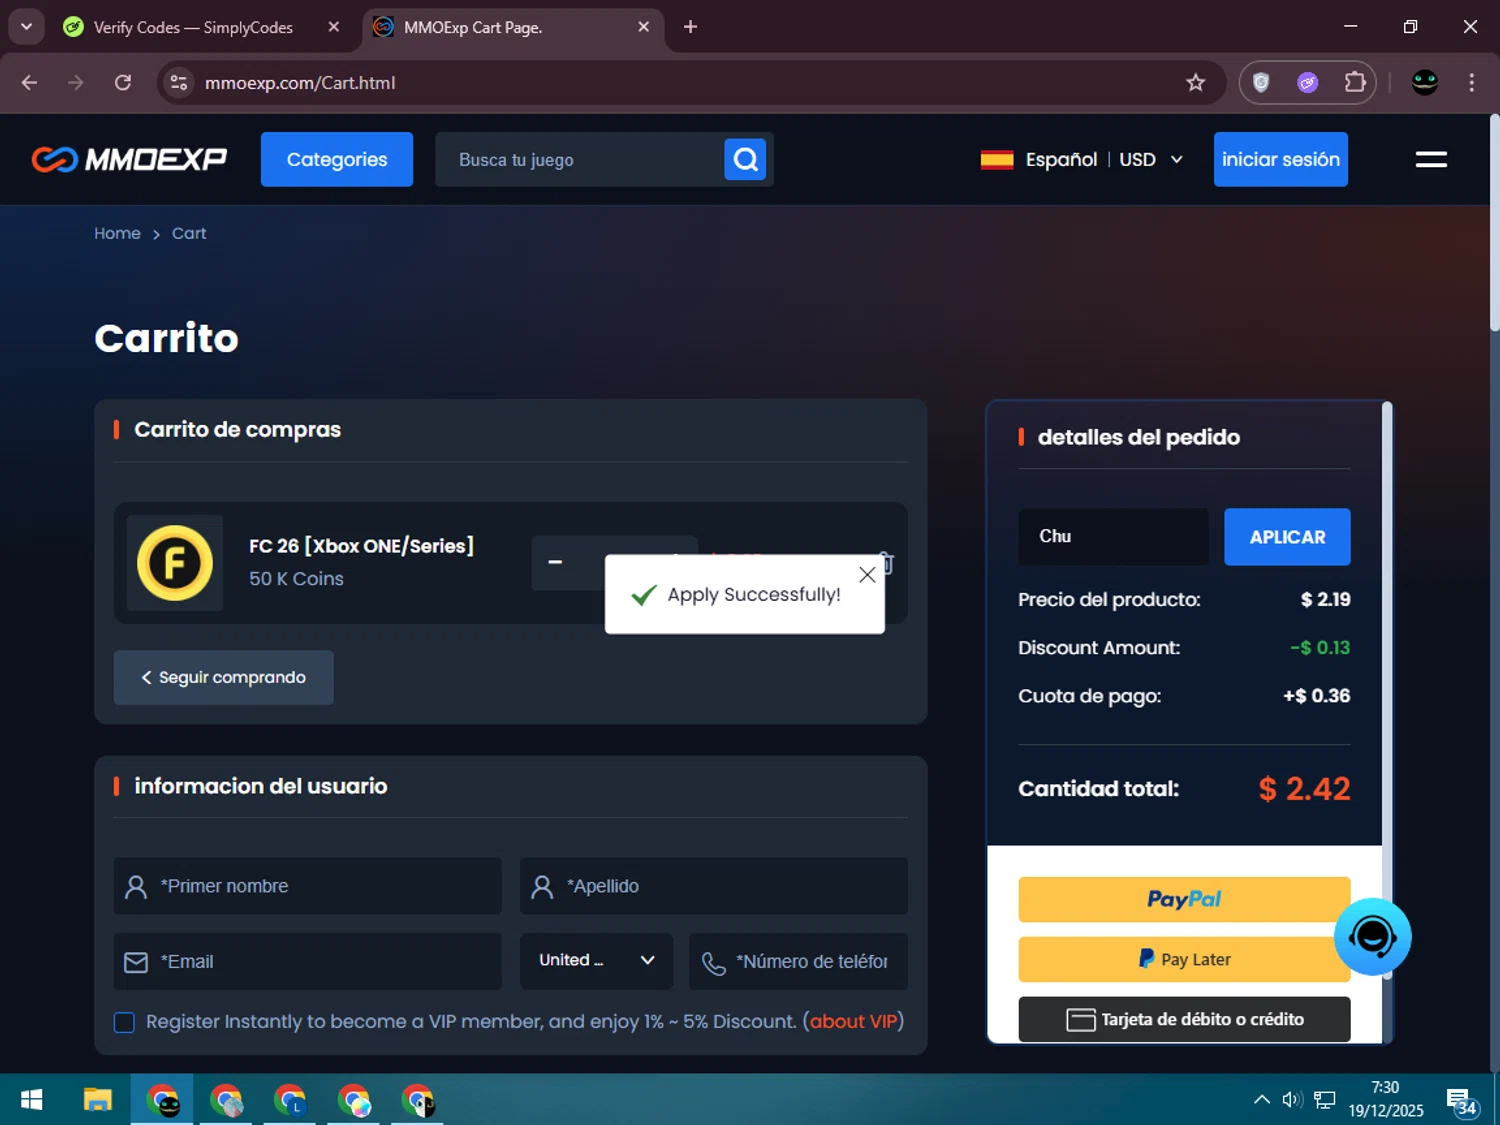Open the United country code dropdown
This screenshot has height=1125, width=1500.
point(596,962)
